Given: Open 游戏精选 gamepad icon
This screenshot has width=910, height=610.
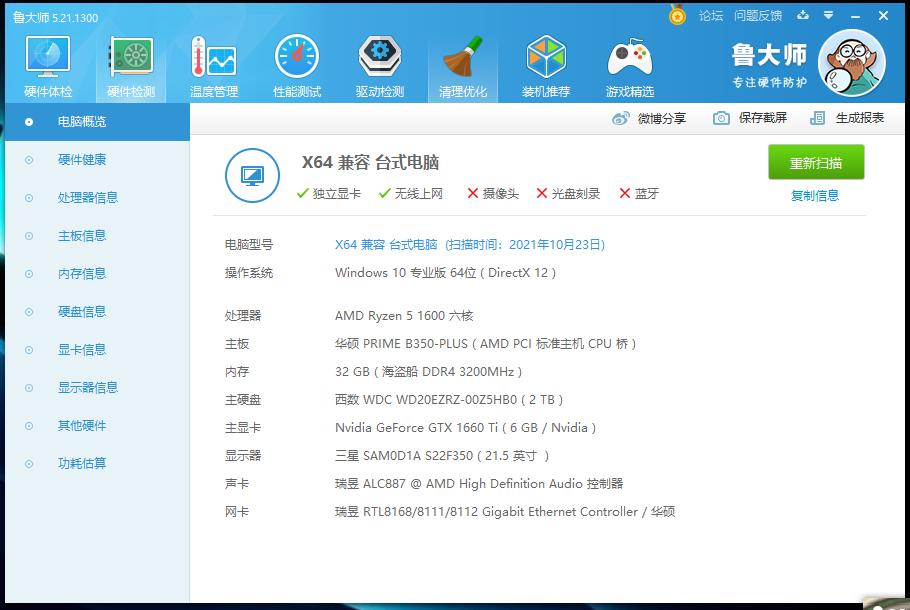Looking at the screenshot, I should coord(630,66).
